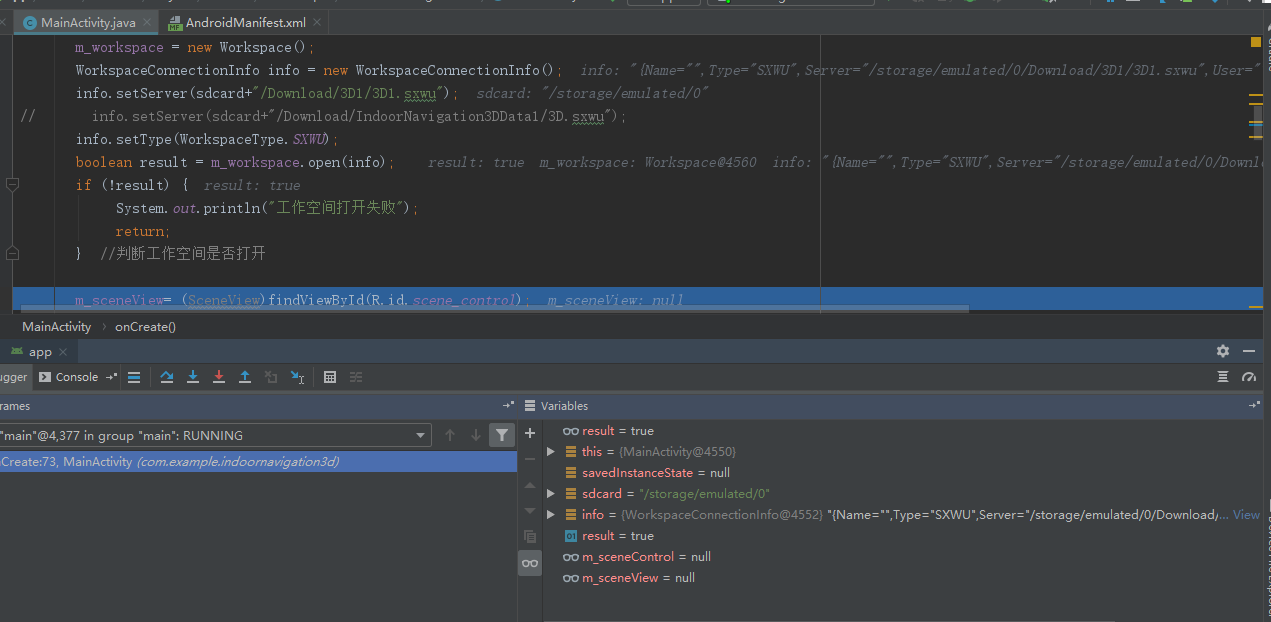
Task: Click the move watch down arrow
Action: tap(530, 511)
